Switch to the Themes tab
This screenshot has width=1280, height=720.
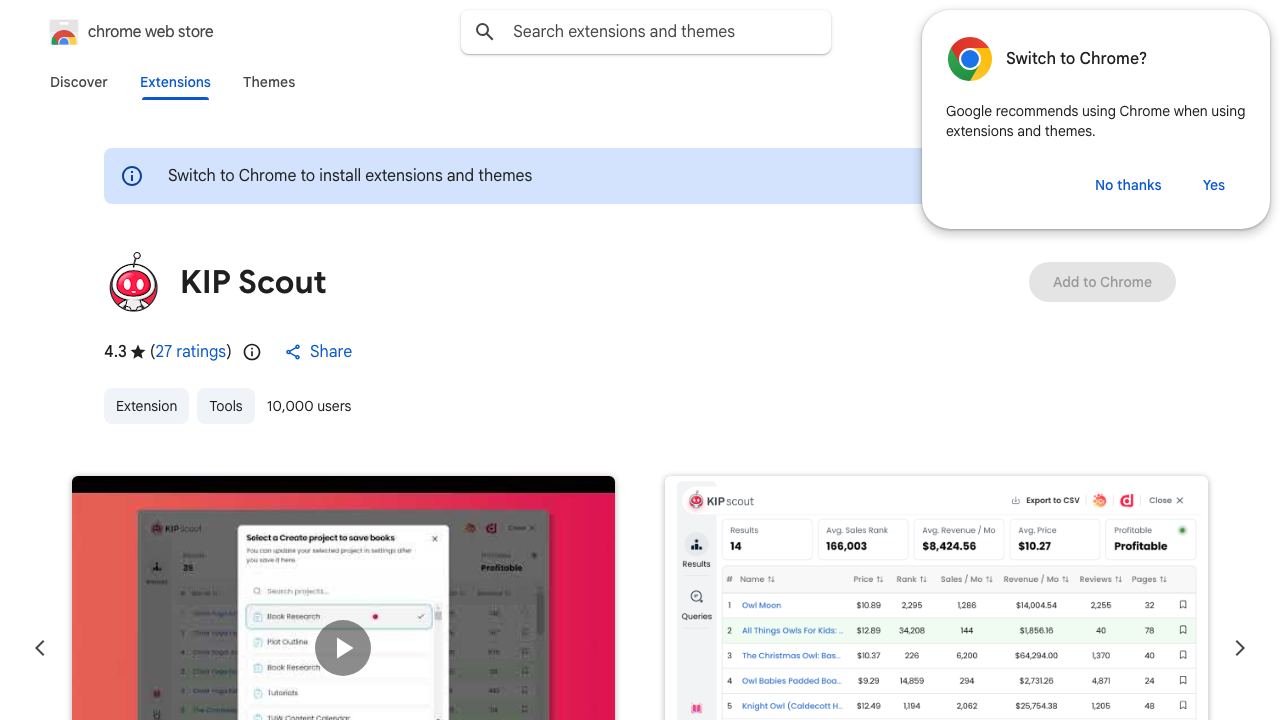(269, 82)
